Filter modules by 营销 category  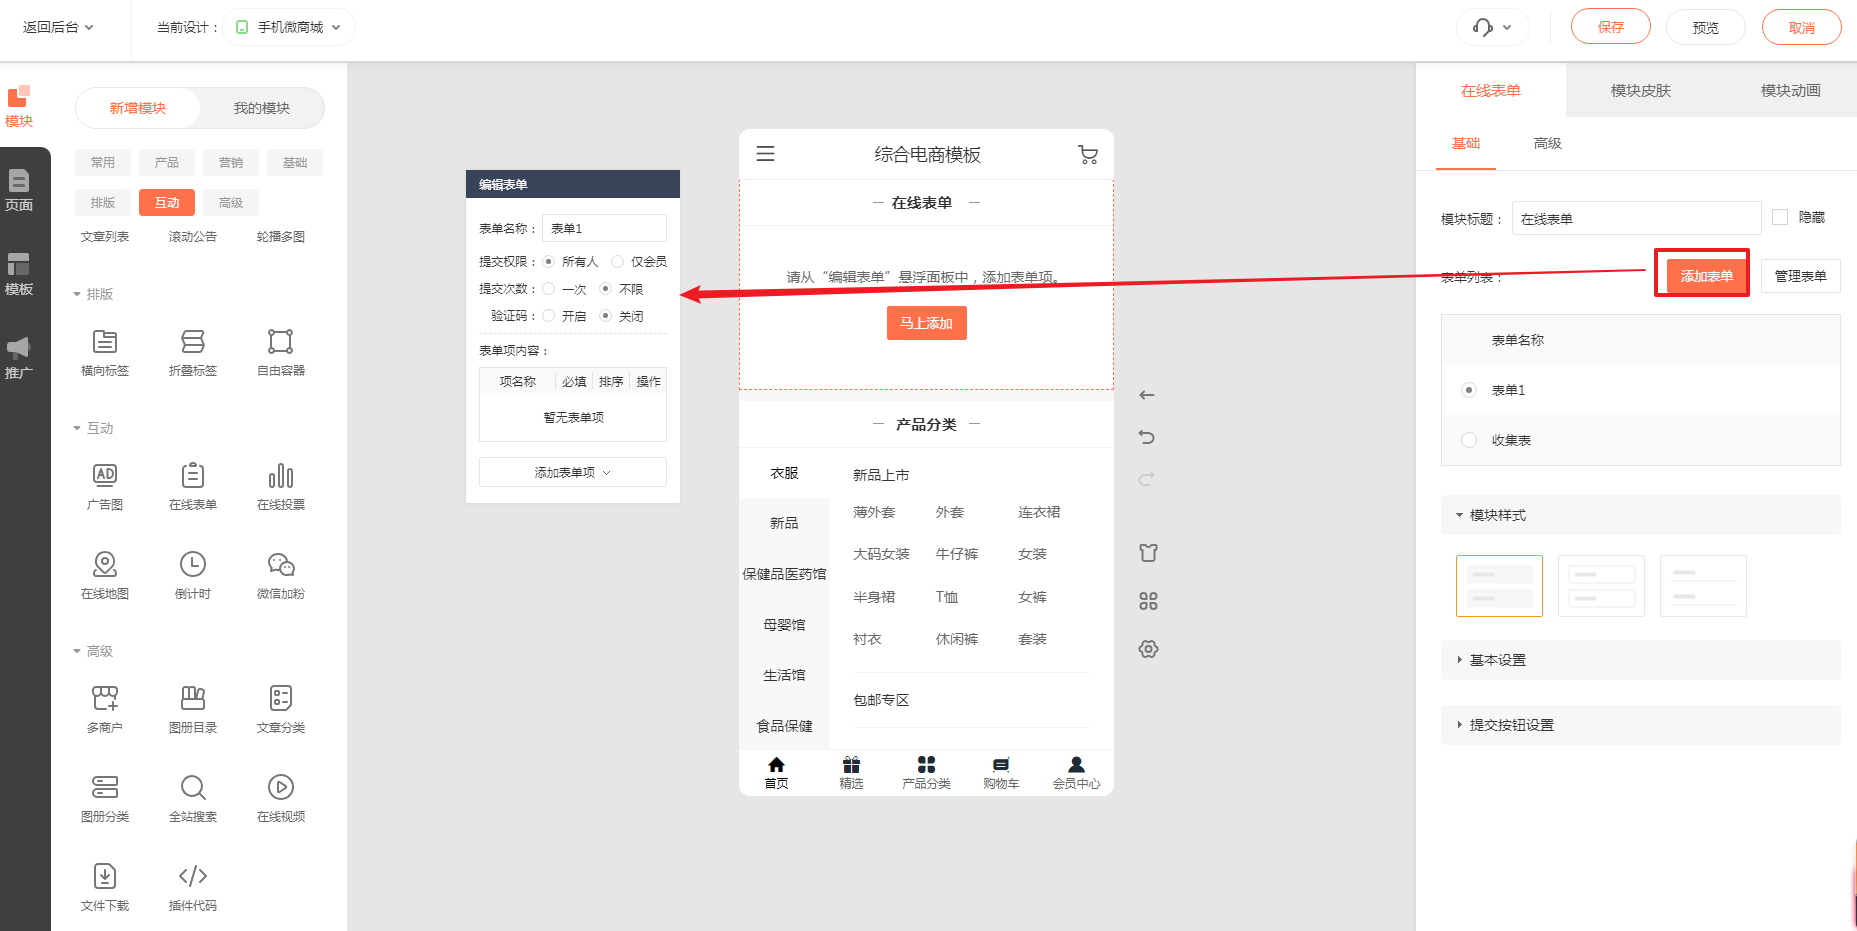tap(231, 162)
